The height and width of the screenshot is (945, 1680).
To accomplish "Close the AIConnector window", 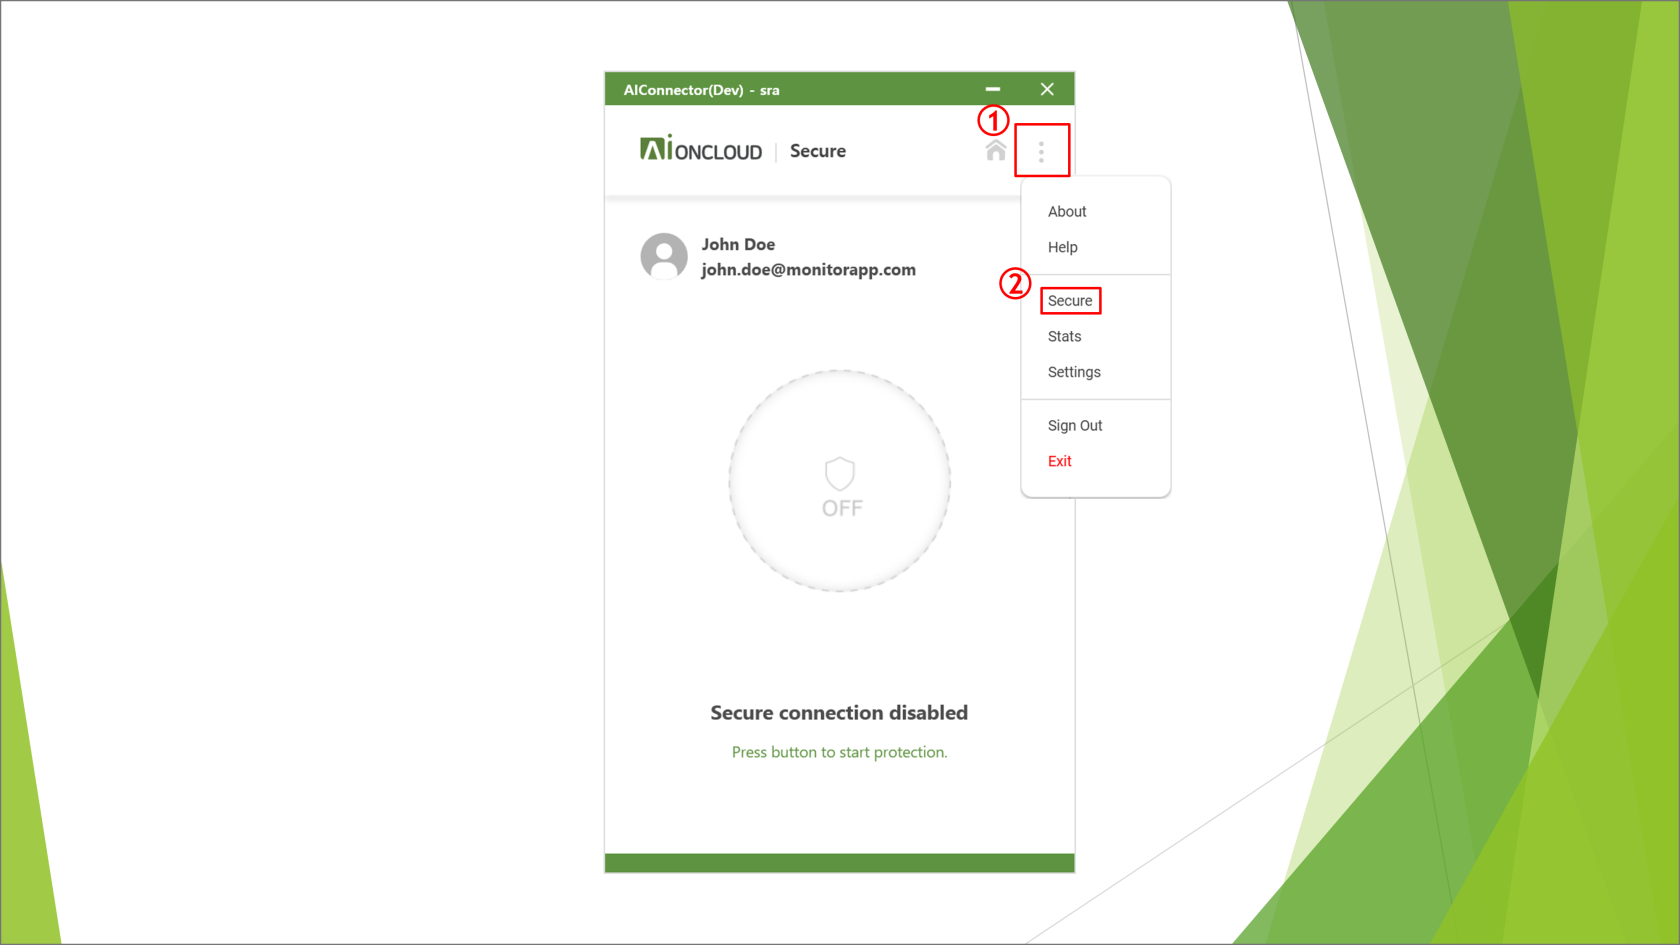I will pos(1047,89).
